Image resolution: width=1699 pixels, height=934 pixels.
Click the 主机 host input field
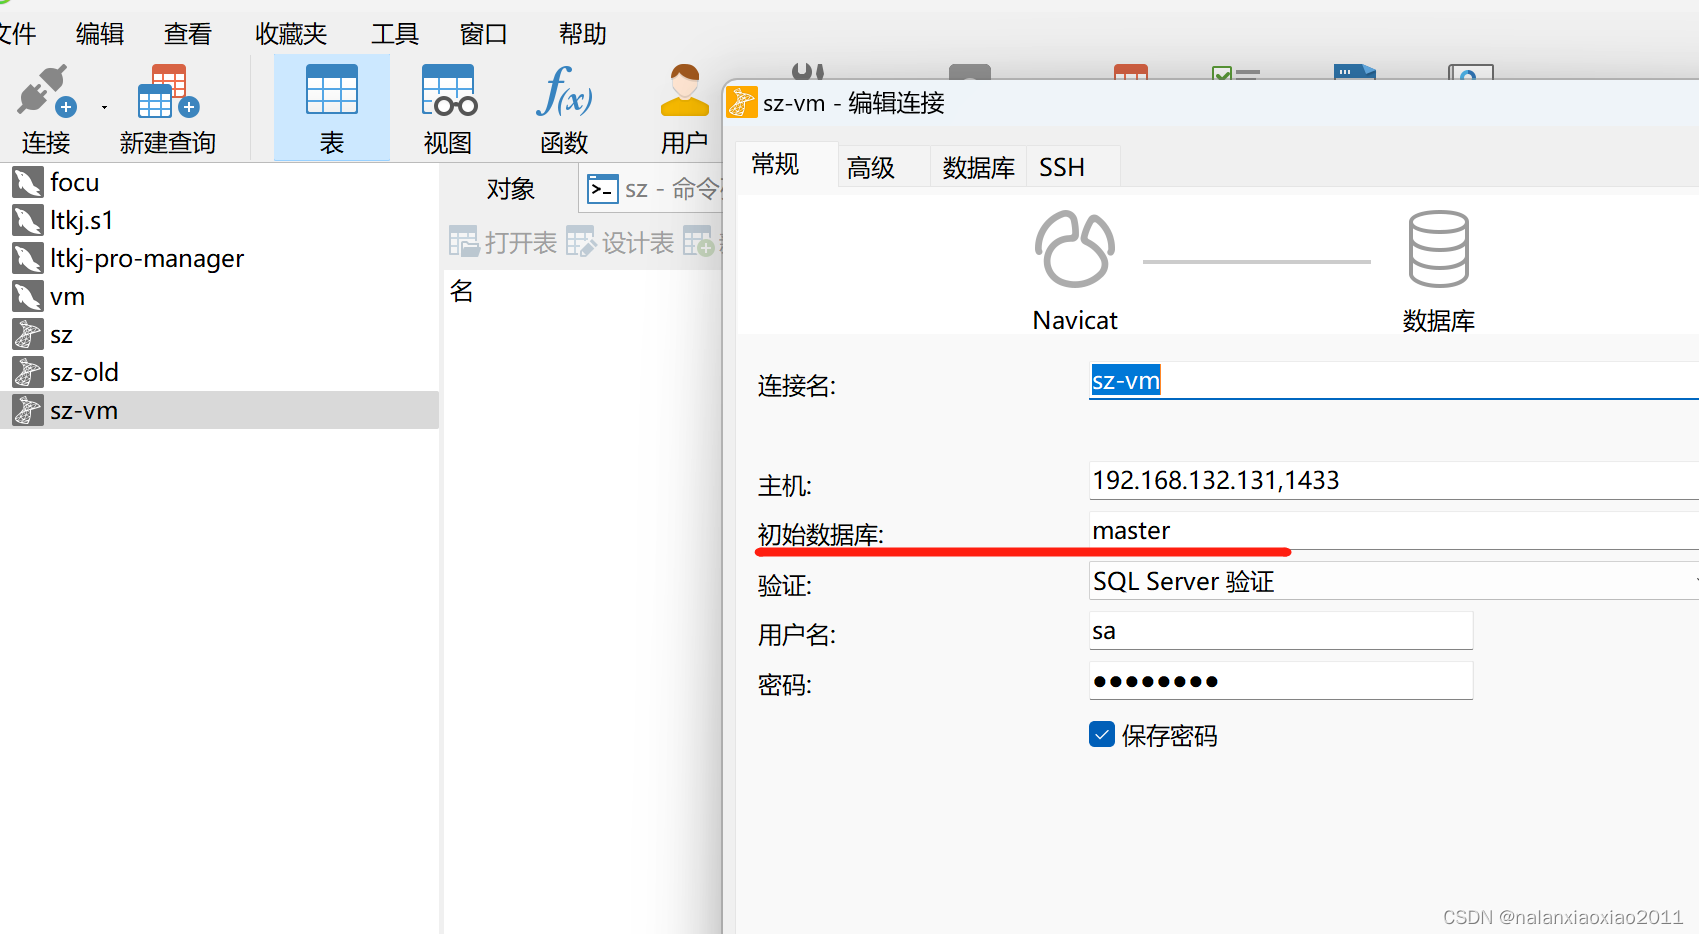tap(1394, 481)
